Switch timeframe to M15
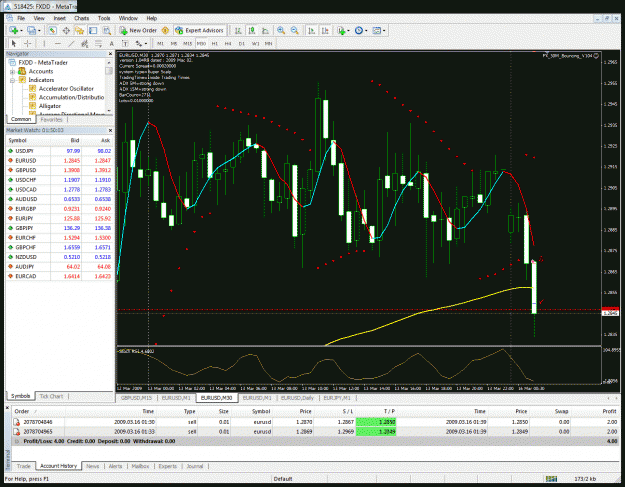 coord(187,43)
